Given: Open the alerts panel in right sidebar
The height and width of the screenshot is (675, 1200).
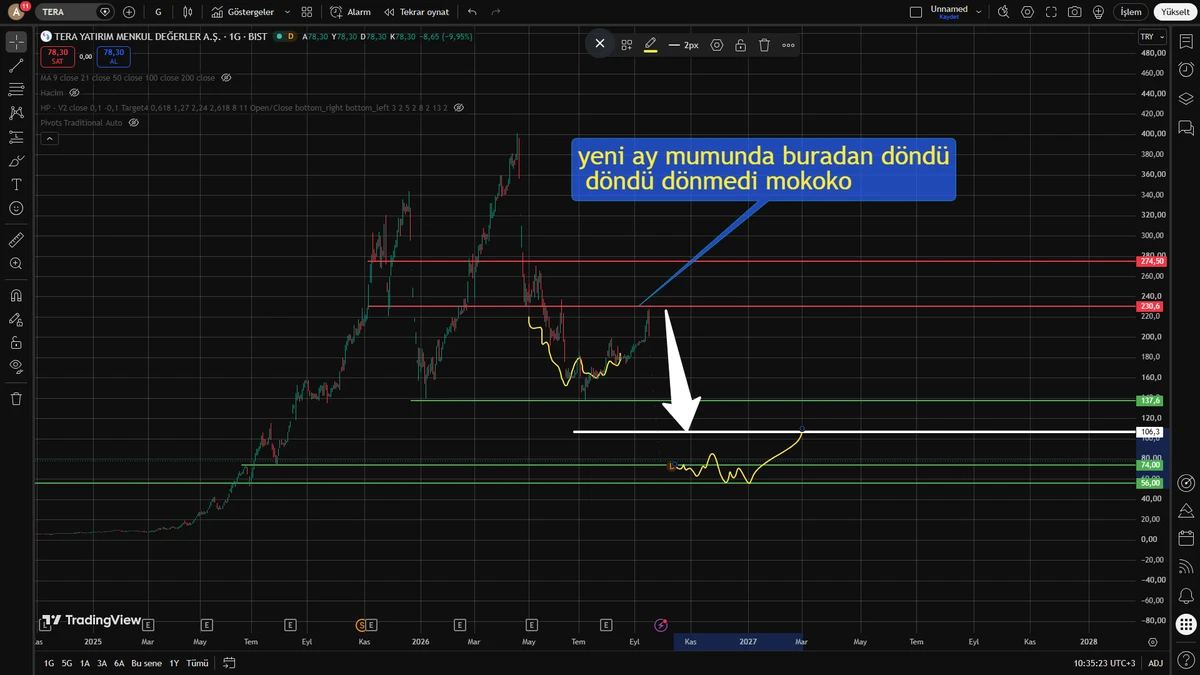Looking at the screenshot, I should tap(1186, 70).
